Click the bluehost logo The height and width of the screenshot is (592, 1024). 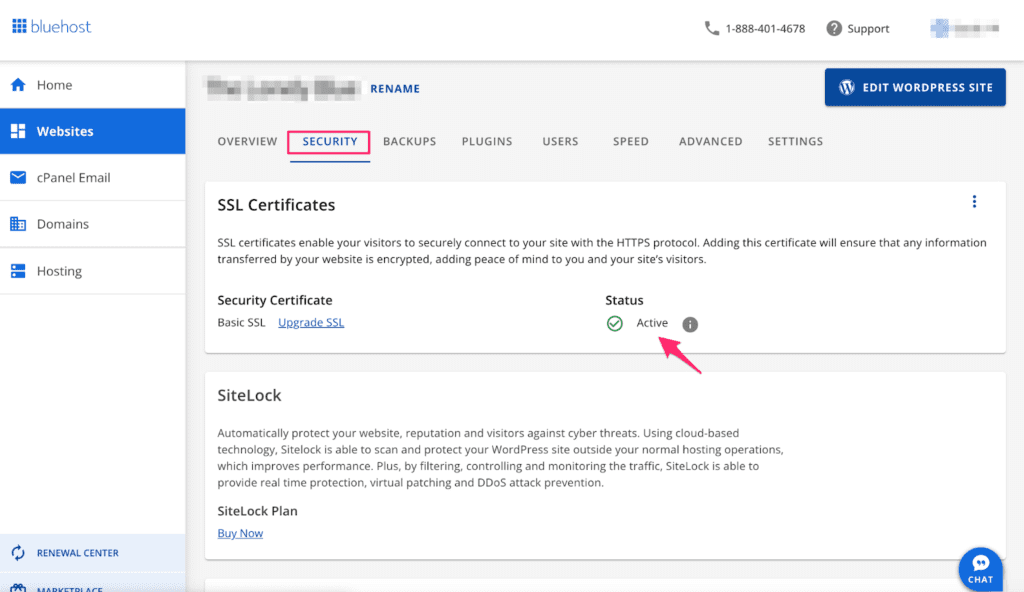click(51, 26)
